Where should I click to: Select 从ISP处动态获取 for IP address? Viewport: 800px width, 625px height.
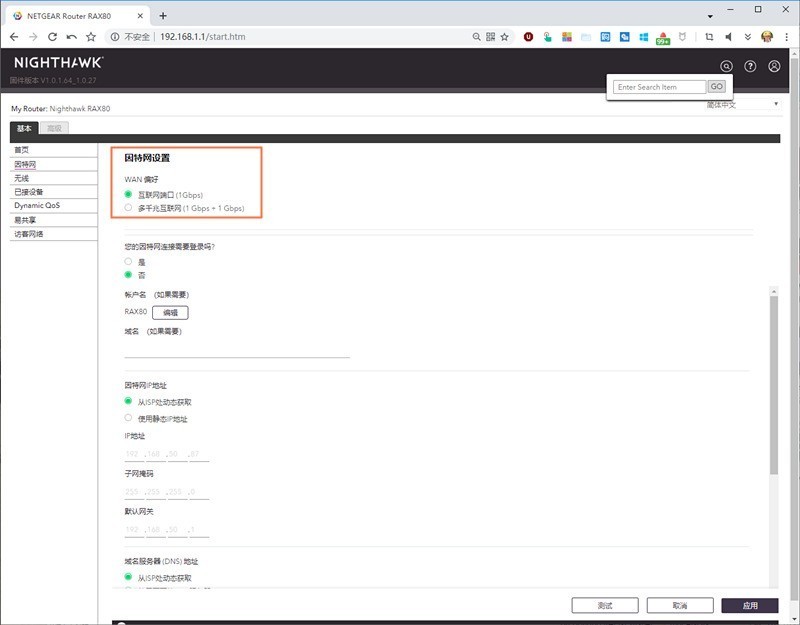128,401
